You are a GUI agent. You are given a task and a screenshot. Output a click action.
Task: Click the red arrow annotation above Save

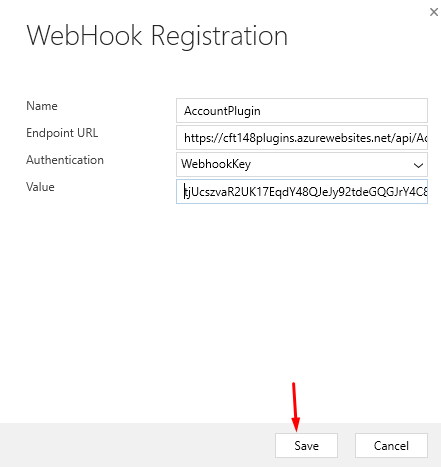tap(295, 407)
